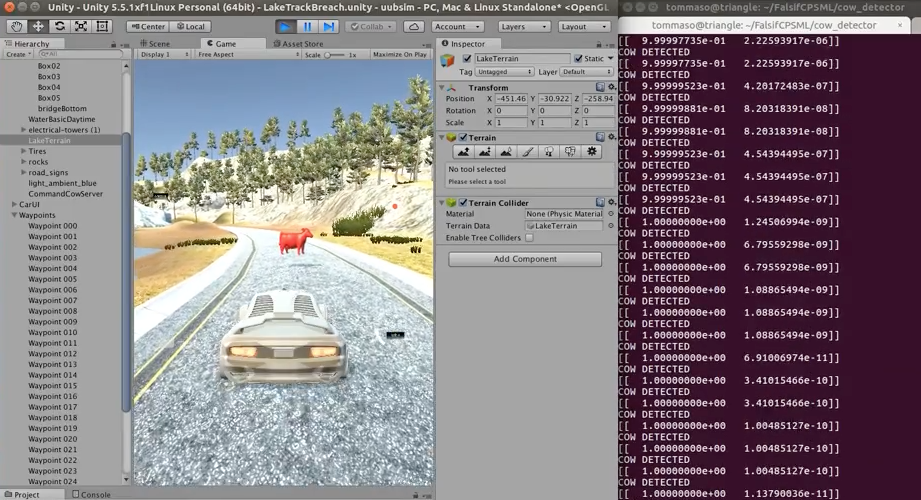Pause the running game

307,26
